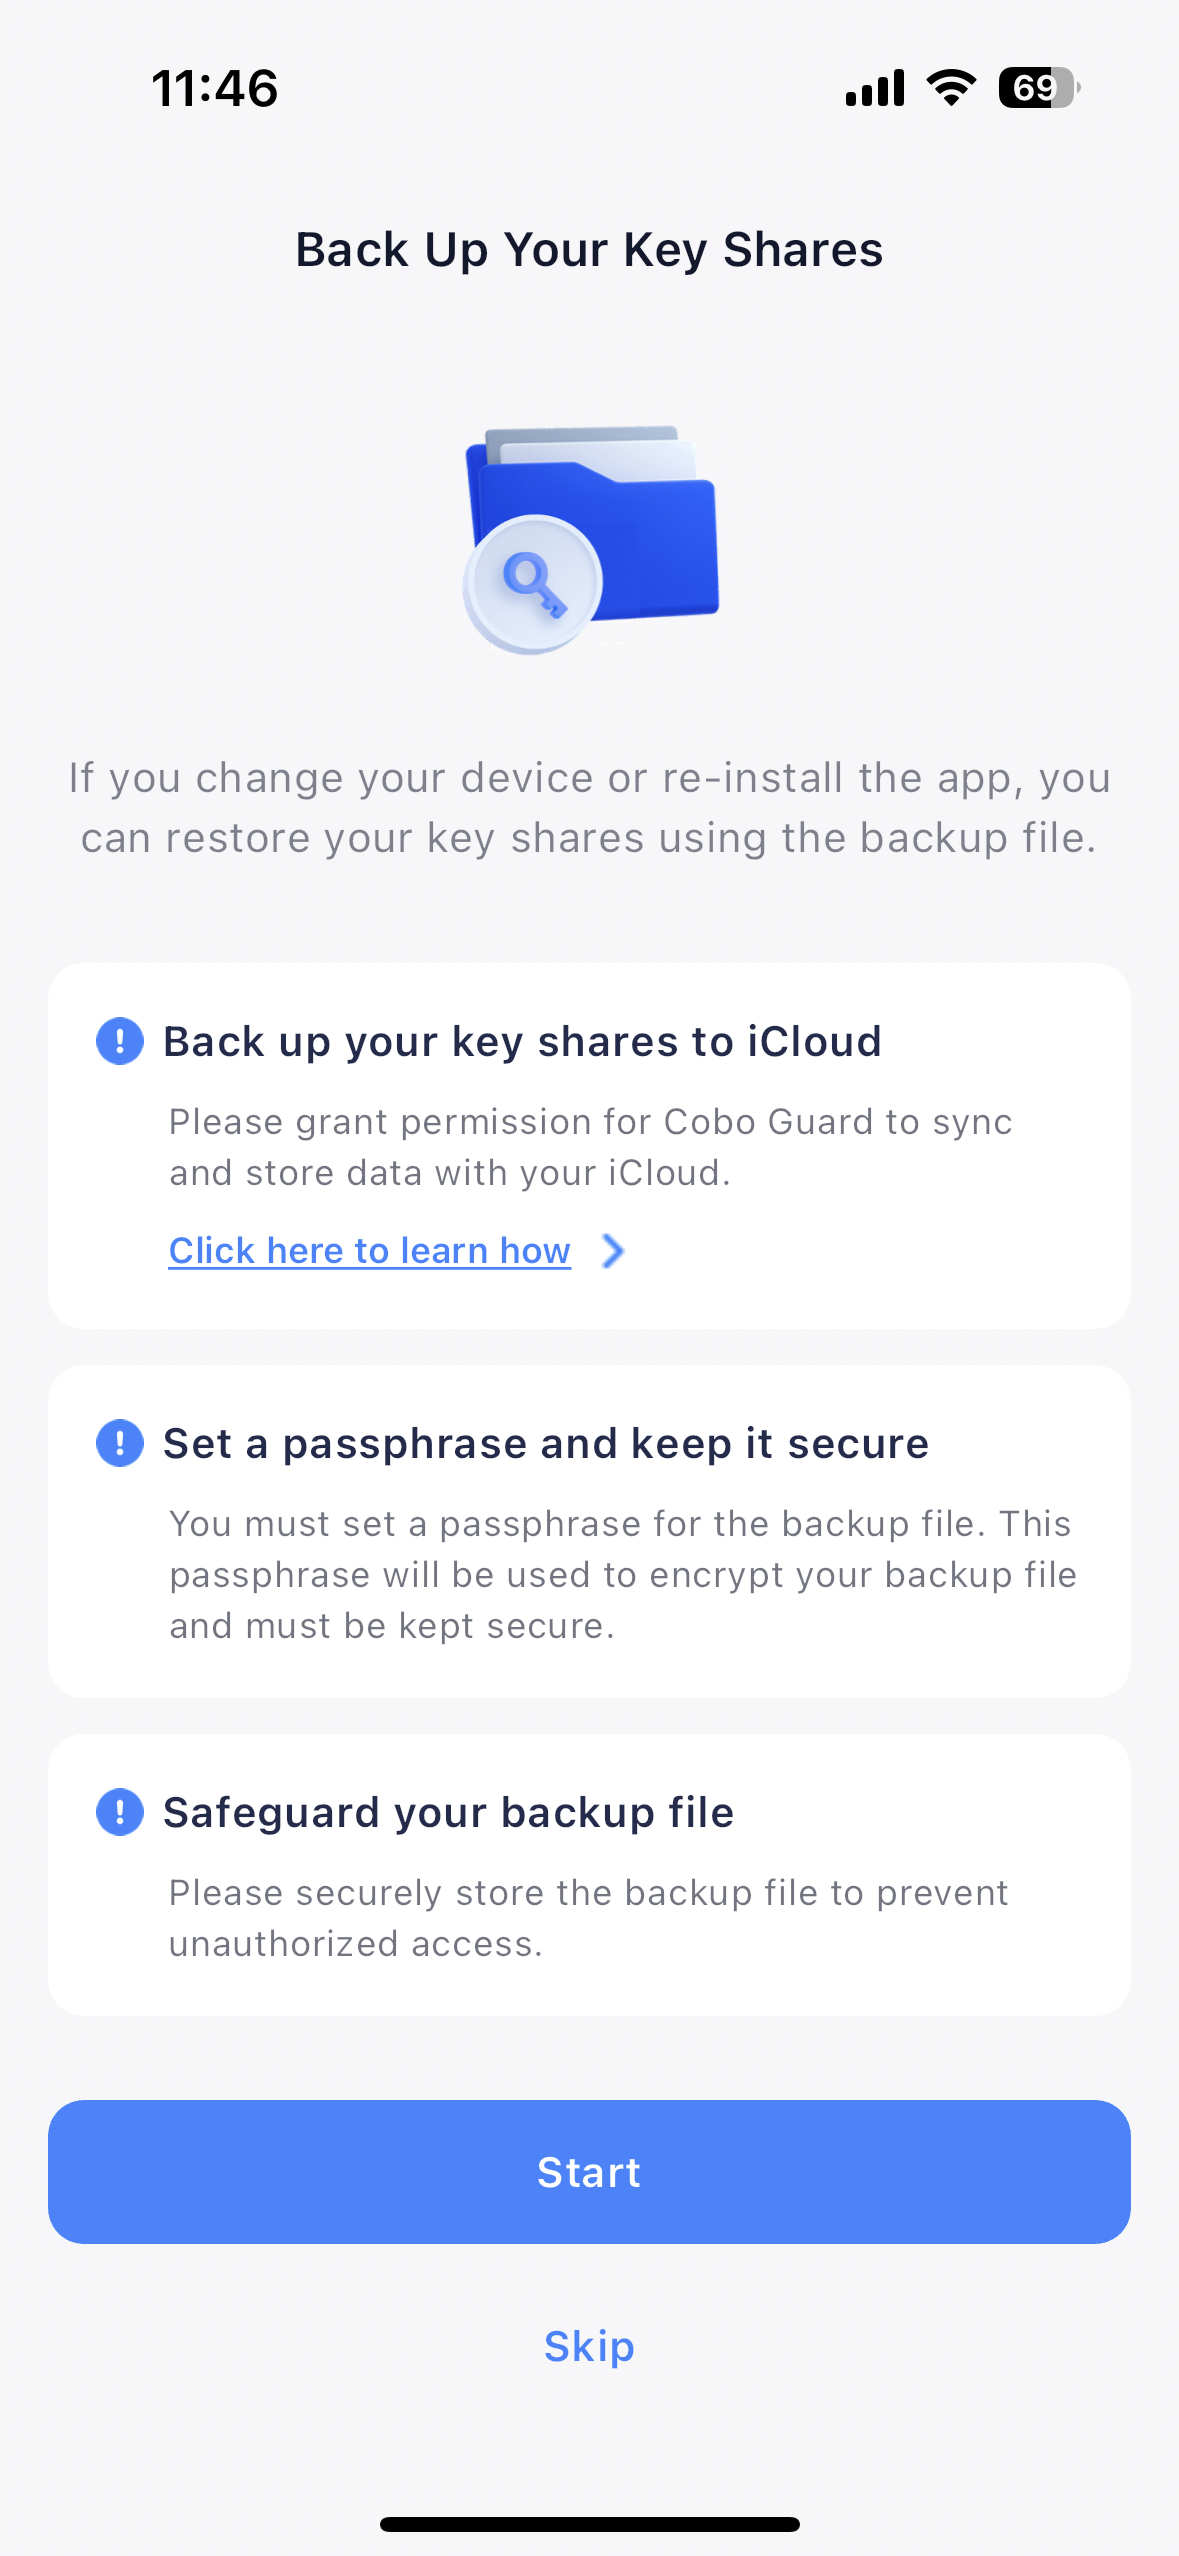
Task: Click the alert icon beside passphrase heading
Action: coord(119,1443)
